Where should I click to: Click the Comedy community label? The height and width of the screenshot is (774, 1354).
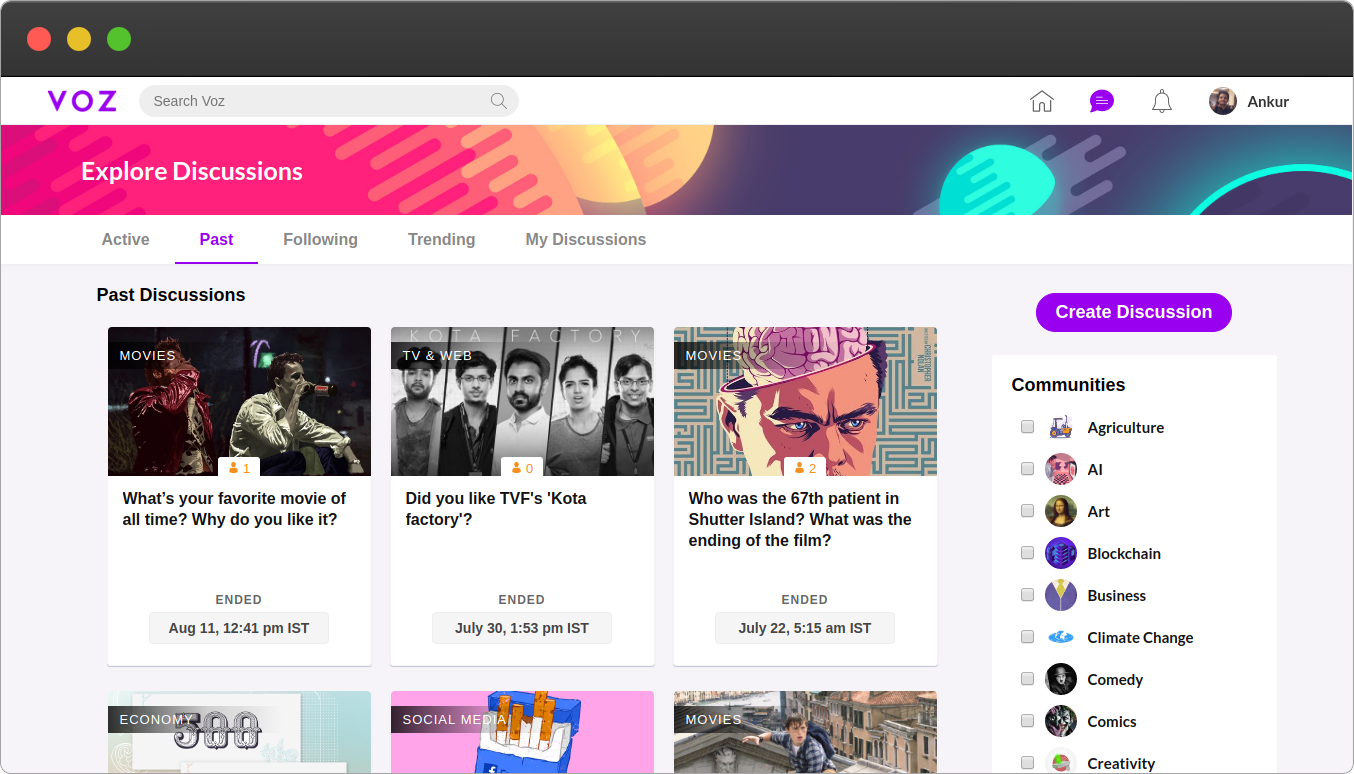coord(1115,679)
